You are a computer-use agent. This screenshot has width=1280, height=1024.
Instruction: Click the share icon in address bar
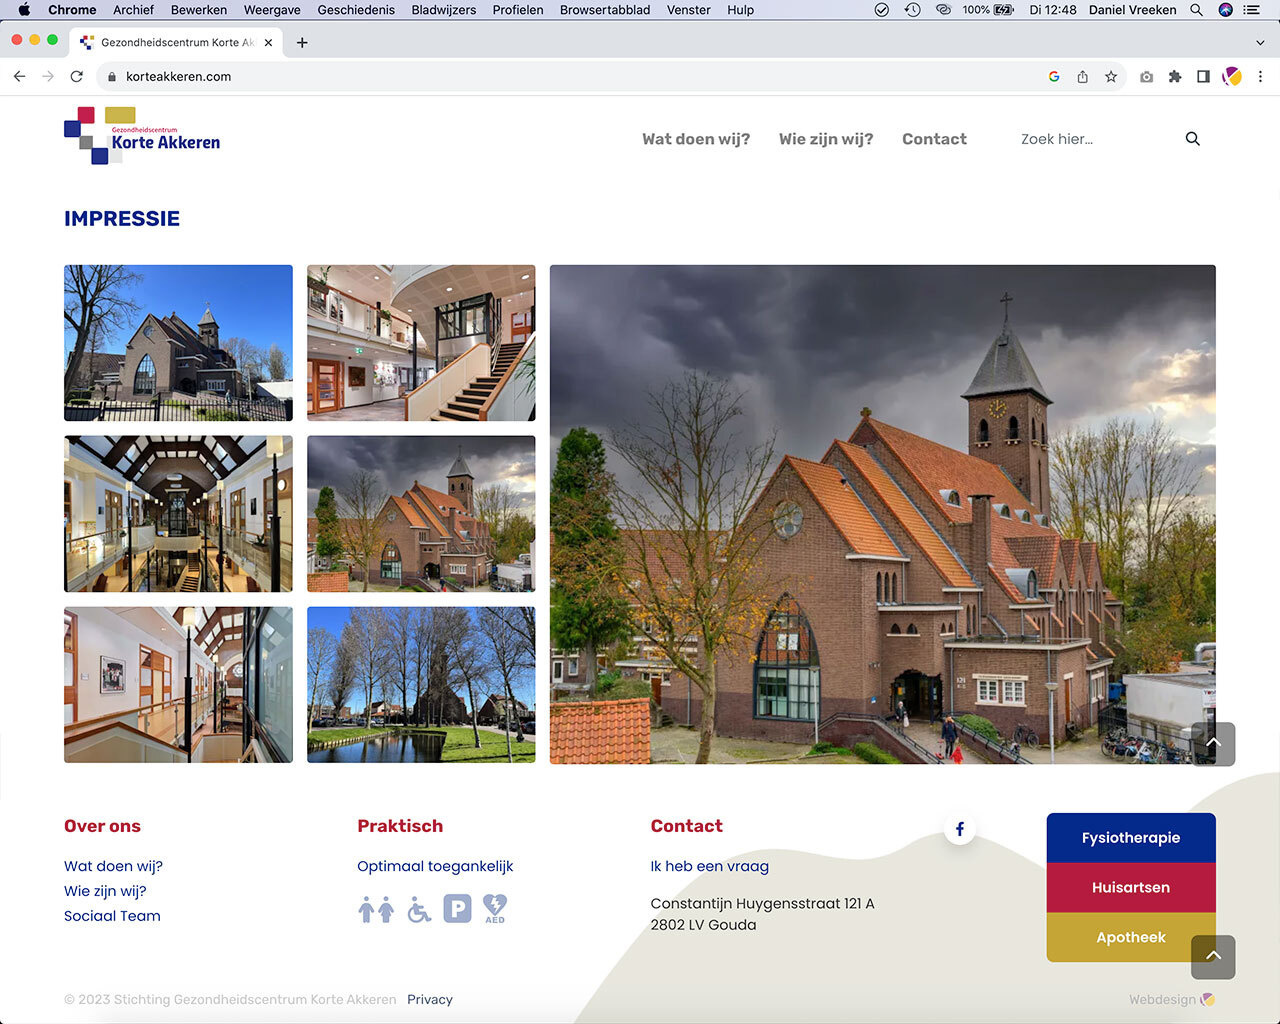(1082, 76)
